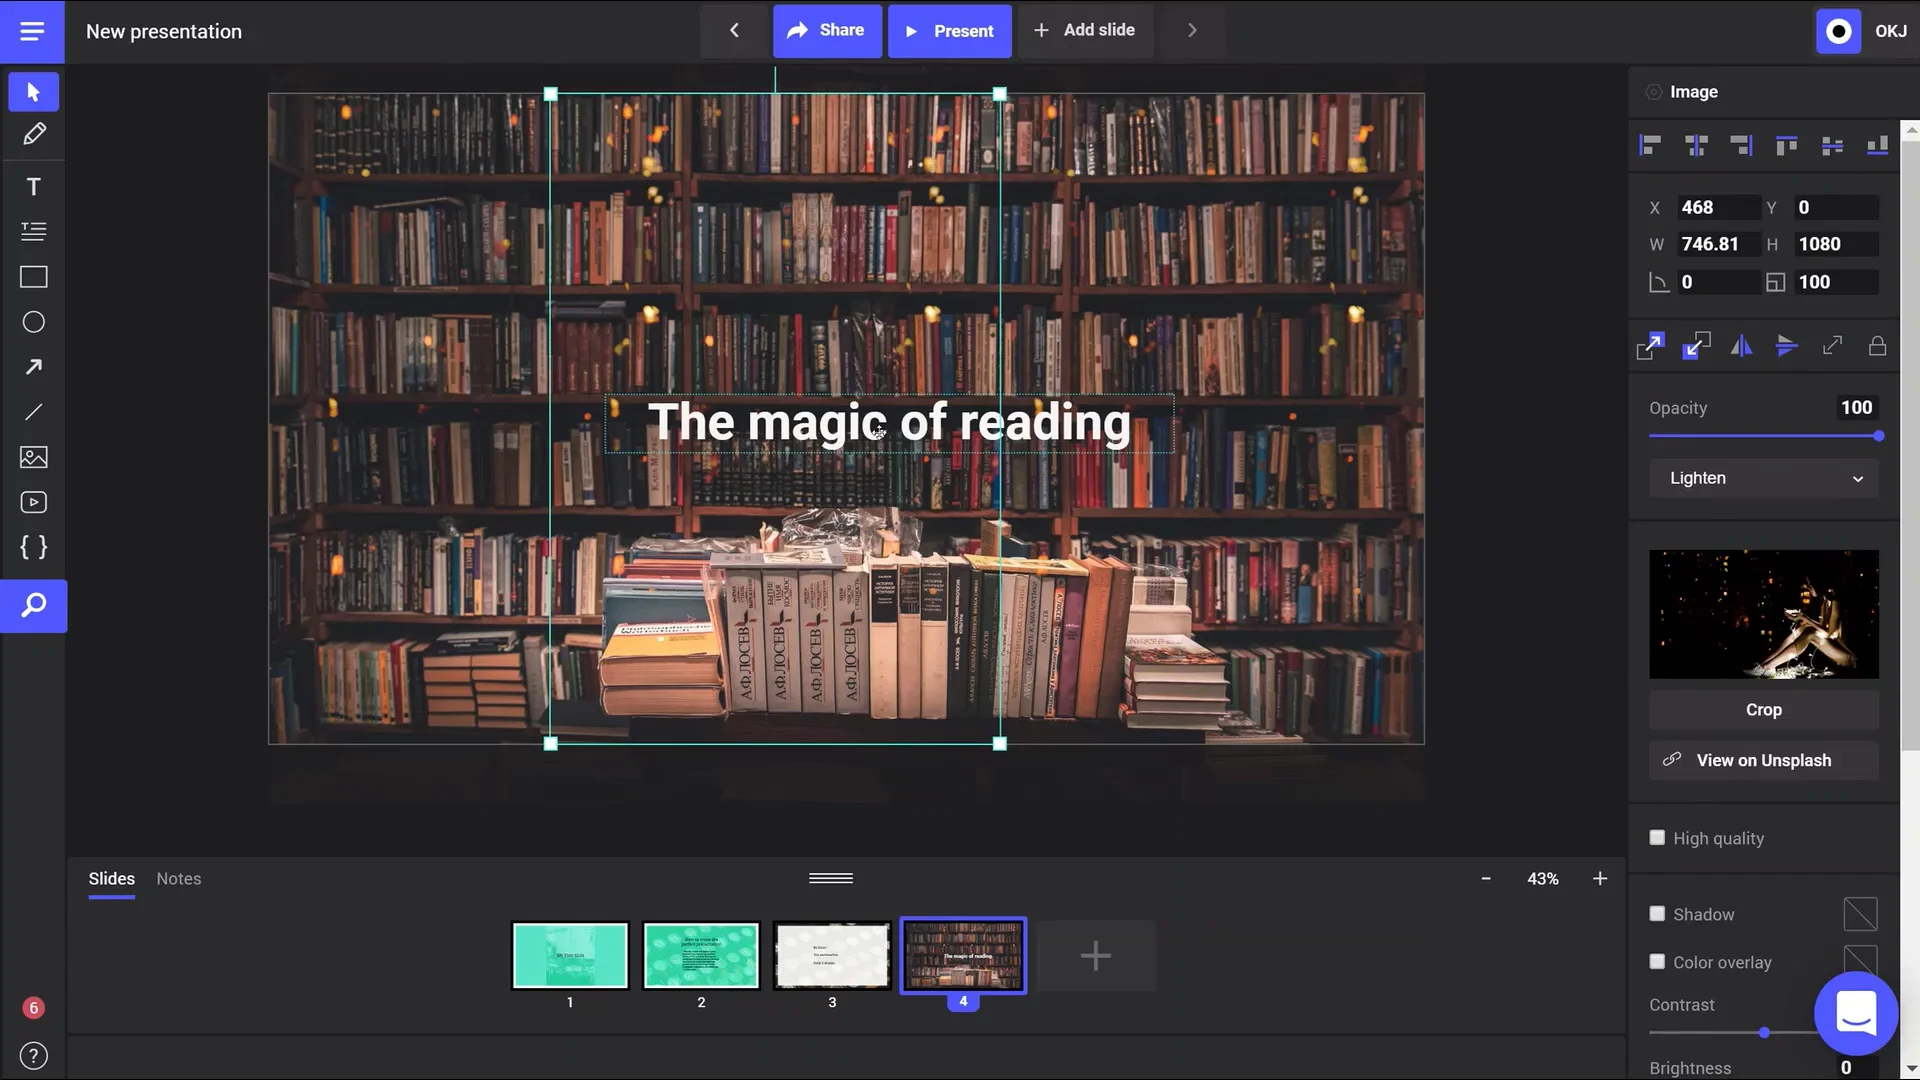Pick the Ellipse shape tool
This screenshot has width=1920, height=1080.
coord(33,322)
